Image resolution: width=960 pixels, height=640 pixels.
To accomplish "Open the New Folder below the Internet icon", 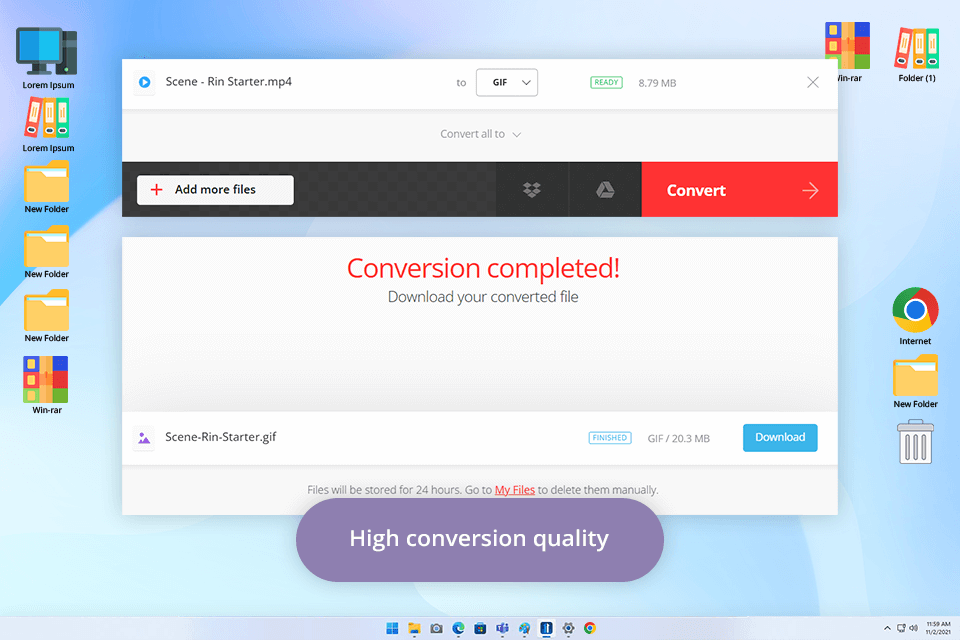I will pyautogui.click(x=915, y=381).
